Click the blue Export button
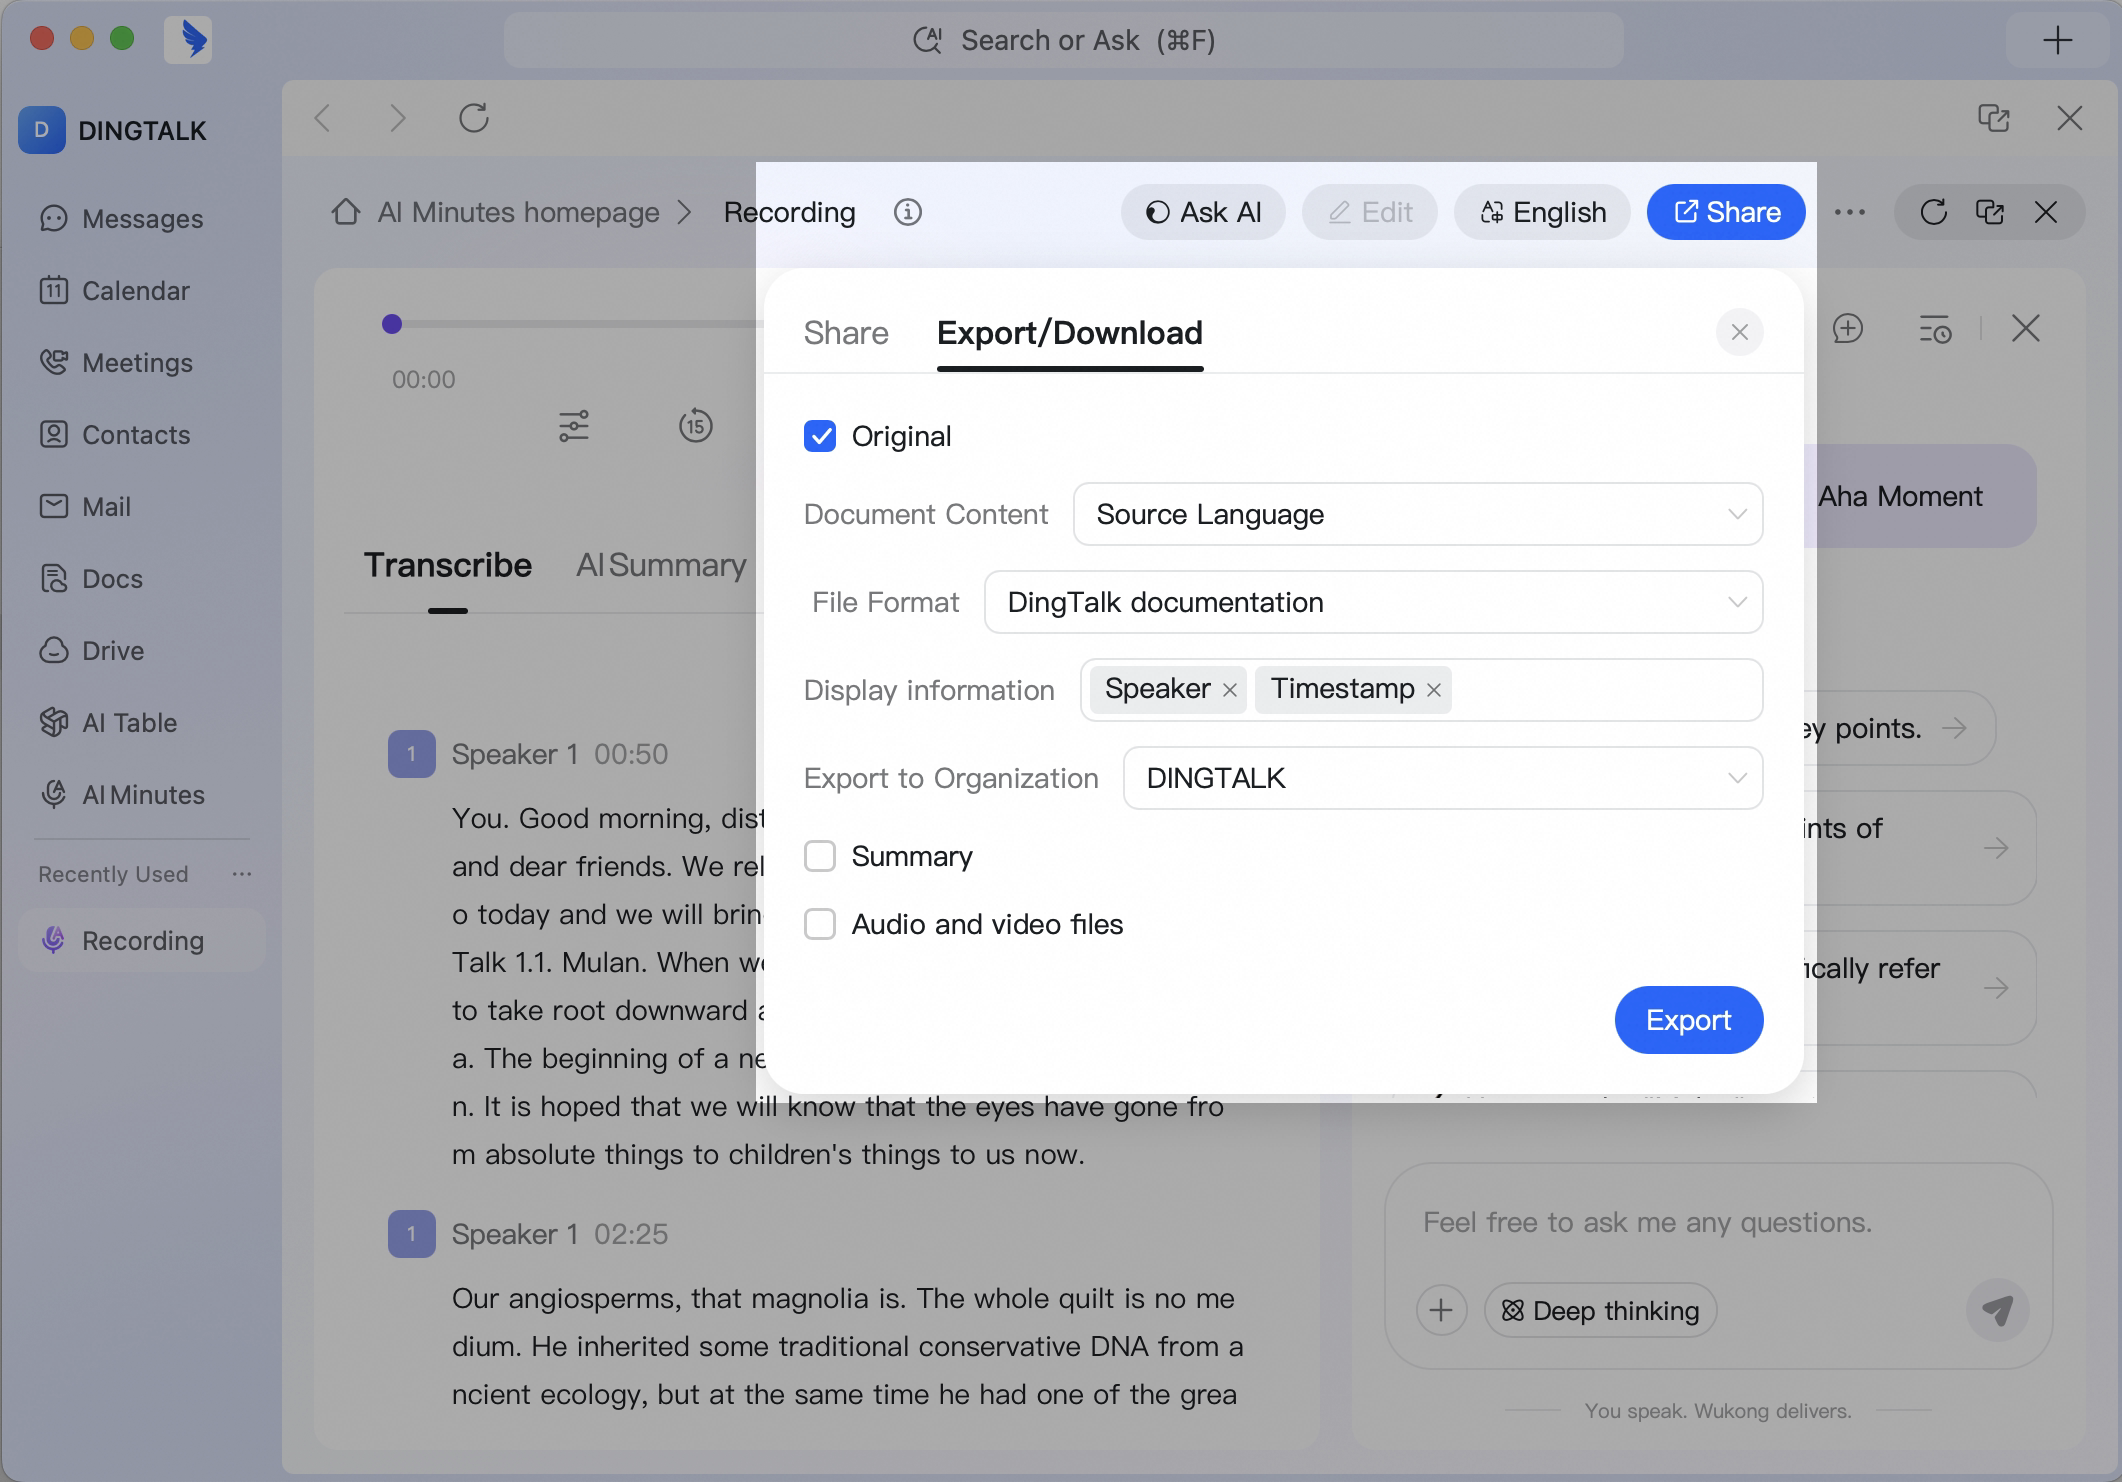The image size is (2122, 1482). click(1688, 1020)
